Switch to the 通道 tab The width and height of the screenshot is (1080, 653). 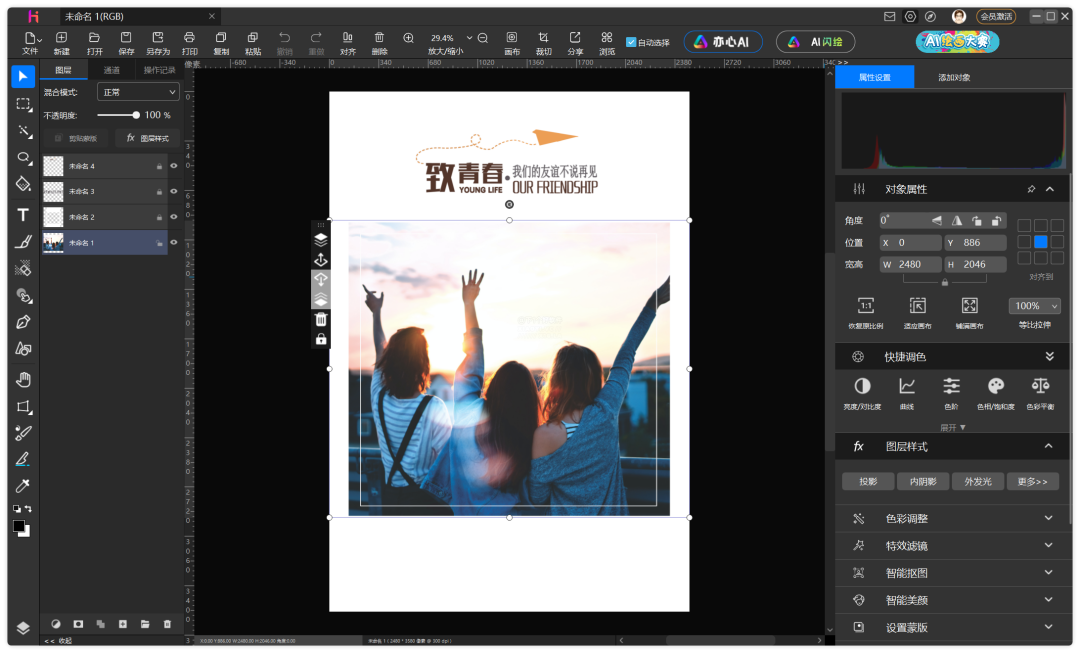click(112, 70)
